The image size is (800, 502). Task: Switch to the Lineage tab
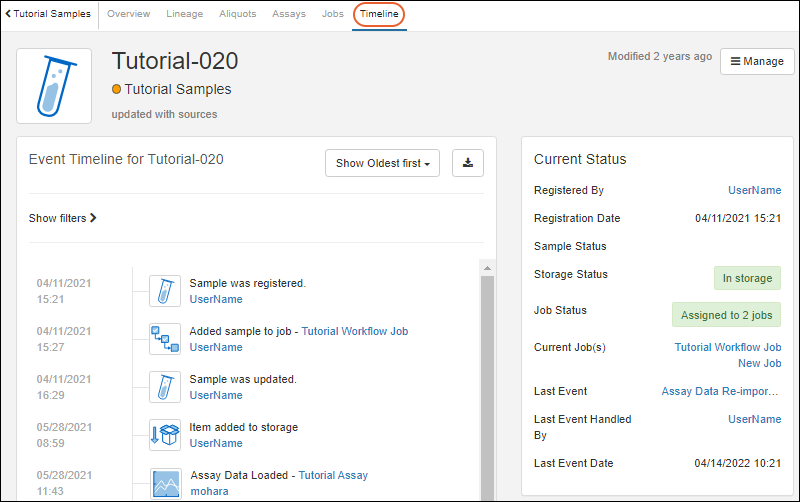pos(183,14)
